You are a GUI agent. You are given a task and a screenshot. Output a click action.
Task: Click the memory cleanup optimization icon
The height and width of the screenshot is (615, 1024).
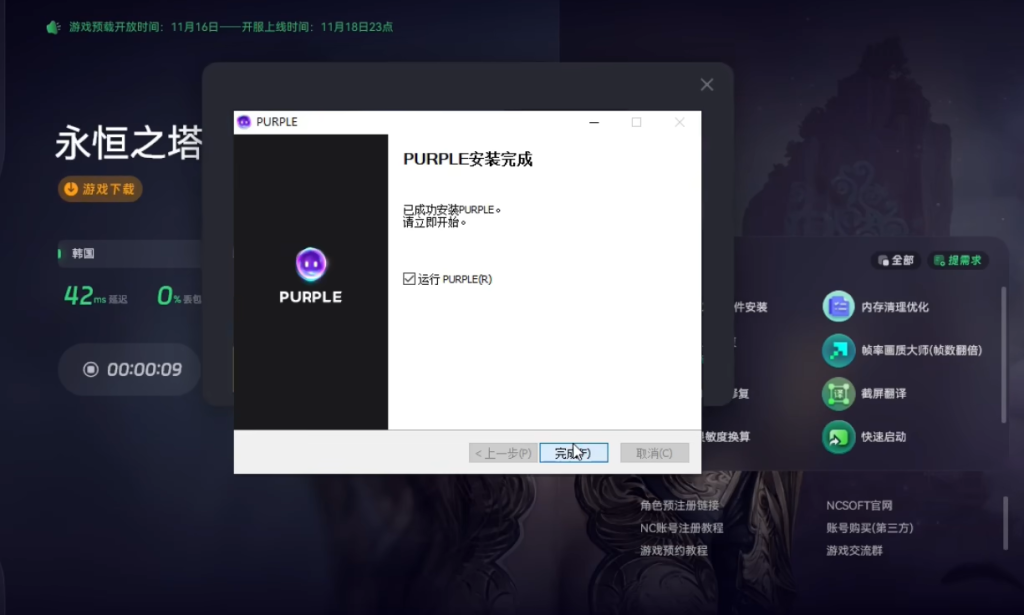pyautogui.click(x=838, y=307)
